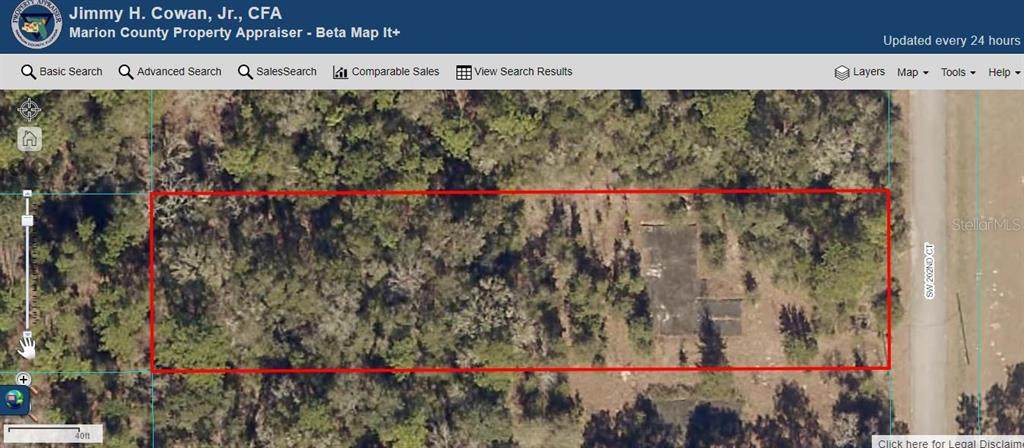The width and height of the screenshot is (1024, 448).
Task: Expand the Help dropdown menu
Action: [x=1004, y=72]
